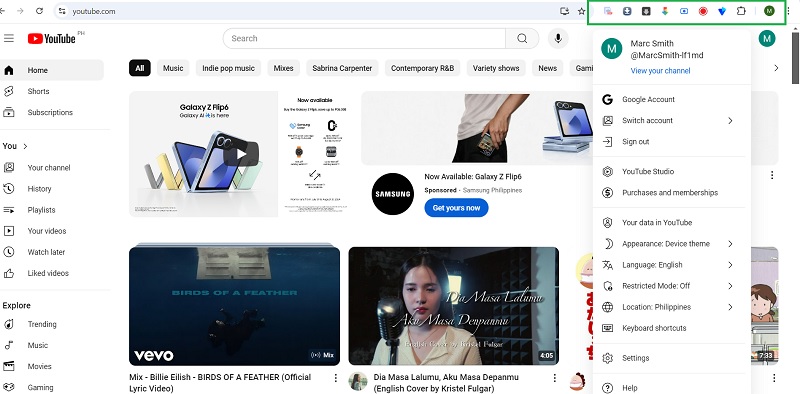
Task: Click into the Search input field
Action: (364, 38)
